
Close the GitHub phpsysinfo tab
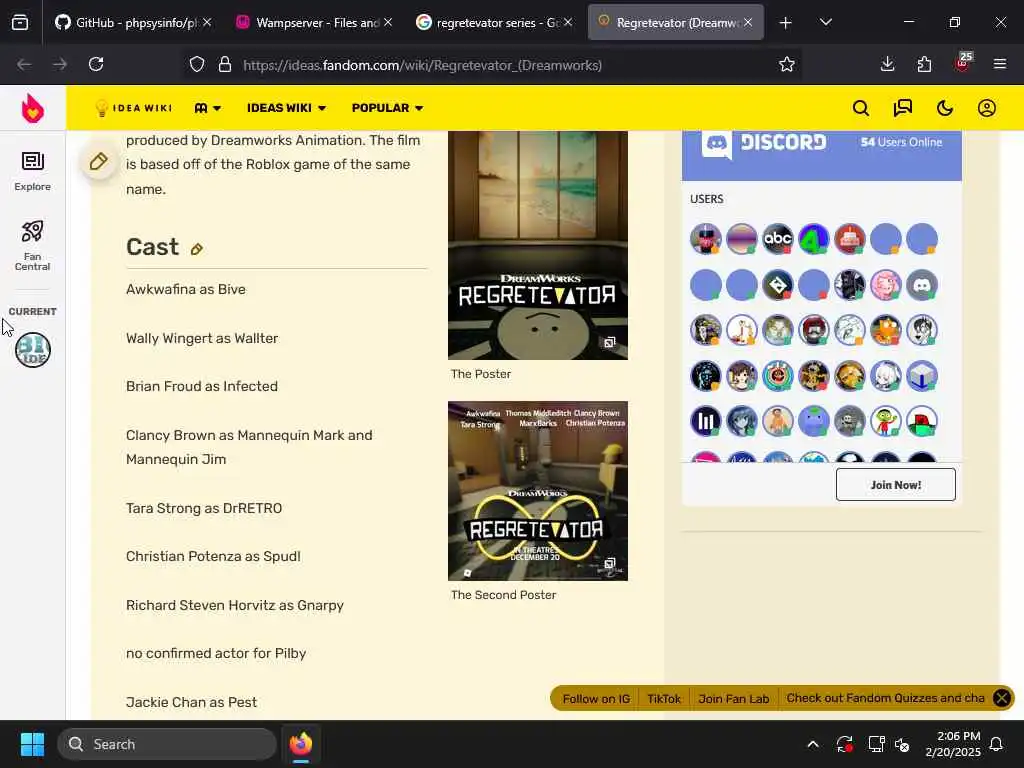click(206, 22)
